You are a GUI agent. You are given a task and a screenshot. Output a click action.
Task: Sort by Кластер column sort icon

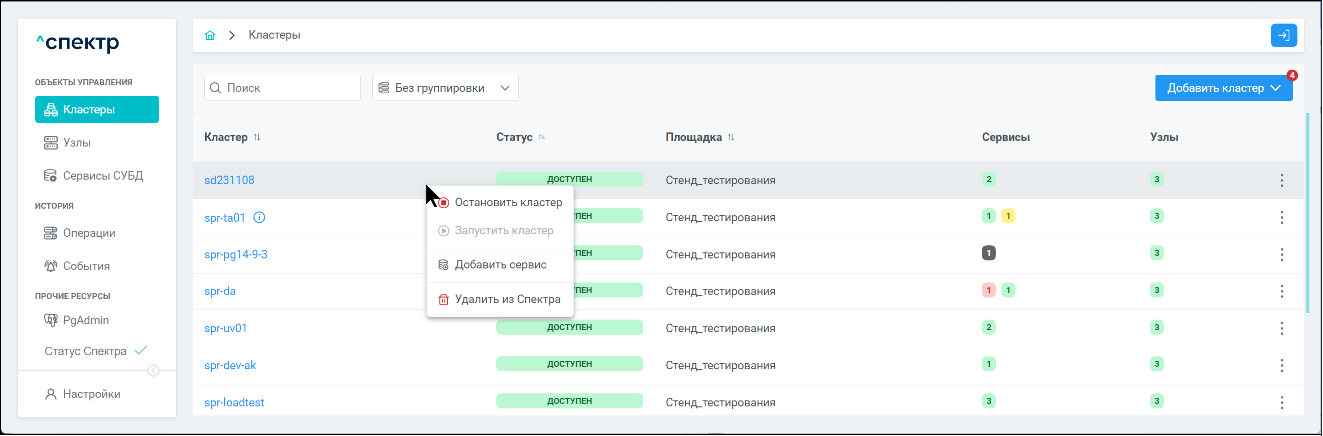click(x=257, y=137)
